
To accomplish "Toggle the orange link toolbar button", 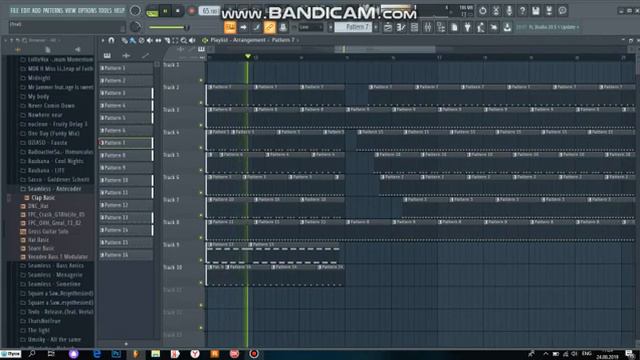I will (269, 27).
